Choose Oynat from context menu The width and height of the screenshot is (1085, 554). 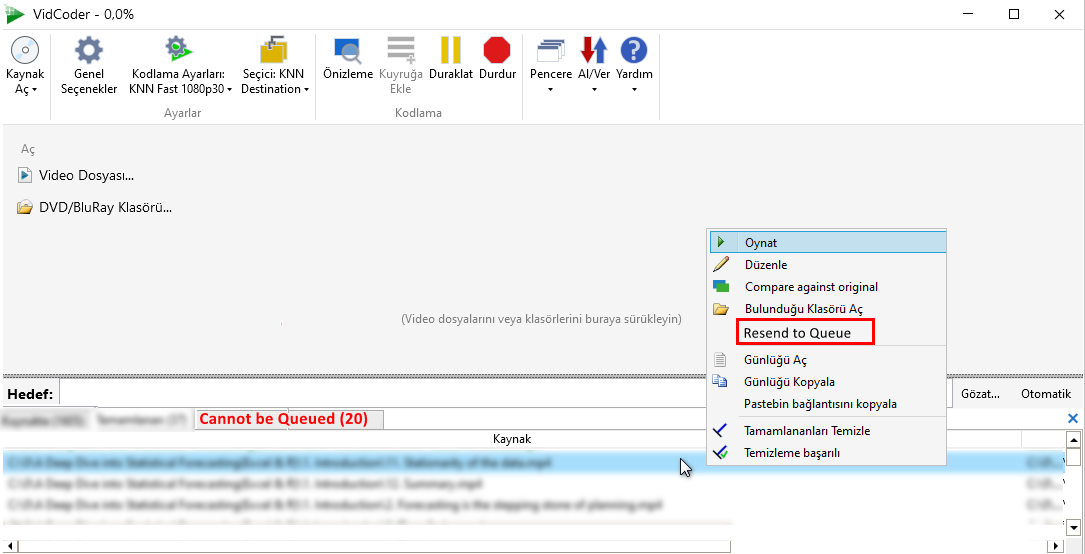(x=828, y=243)
